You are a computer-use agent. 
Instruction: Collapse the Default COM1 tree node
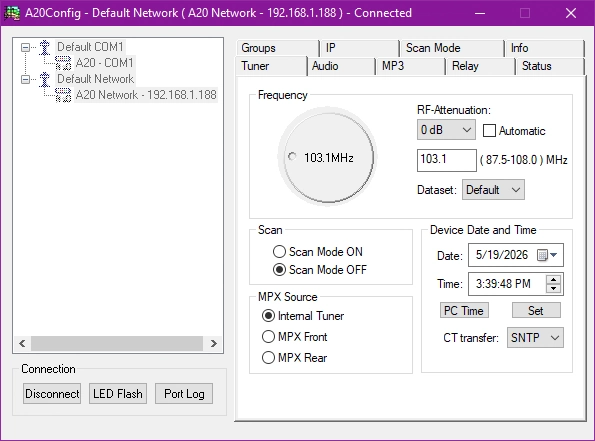click(25, 47)
